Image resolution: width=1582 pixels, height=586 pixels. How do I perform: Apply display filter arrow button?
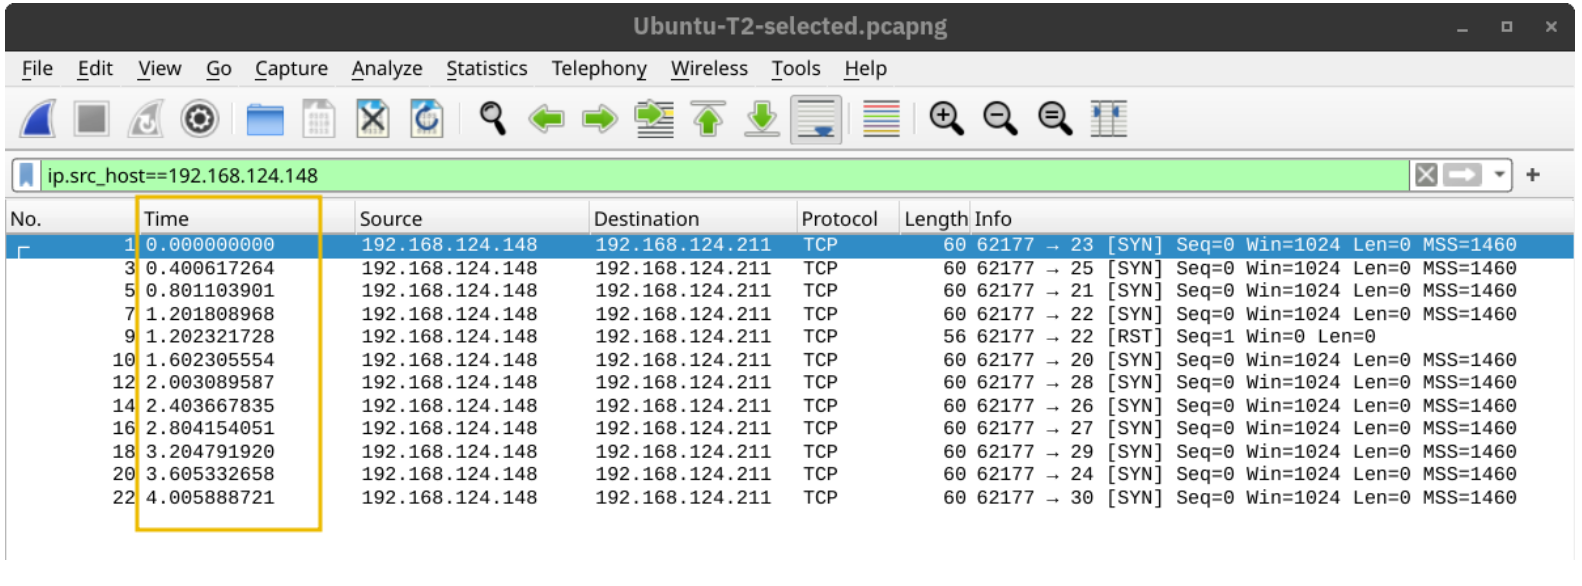(1462, 175)
